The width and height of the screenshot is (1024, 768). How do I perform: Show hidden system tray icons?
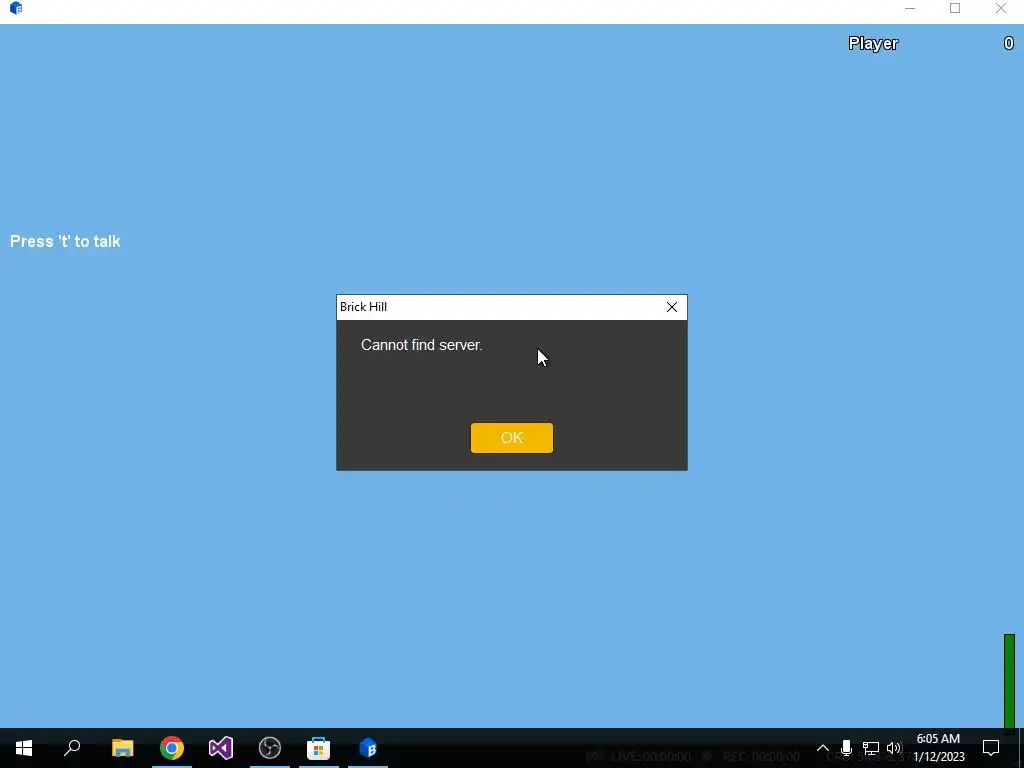point(823,748)
